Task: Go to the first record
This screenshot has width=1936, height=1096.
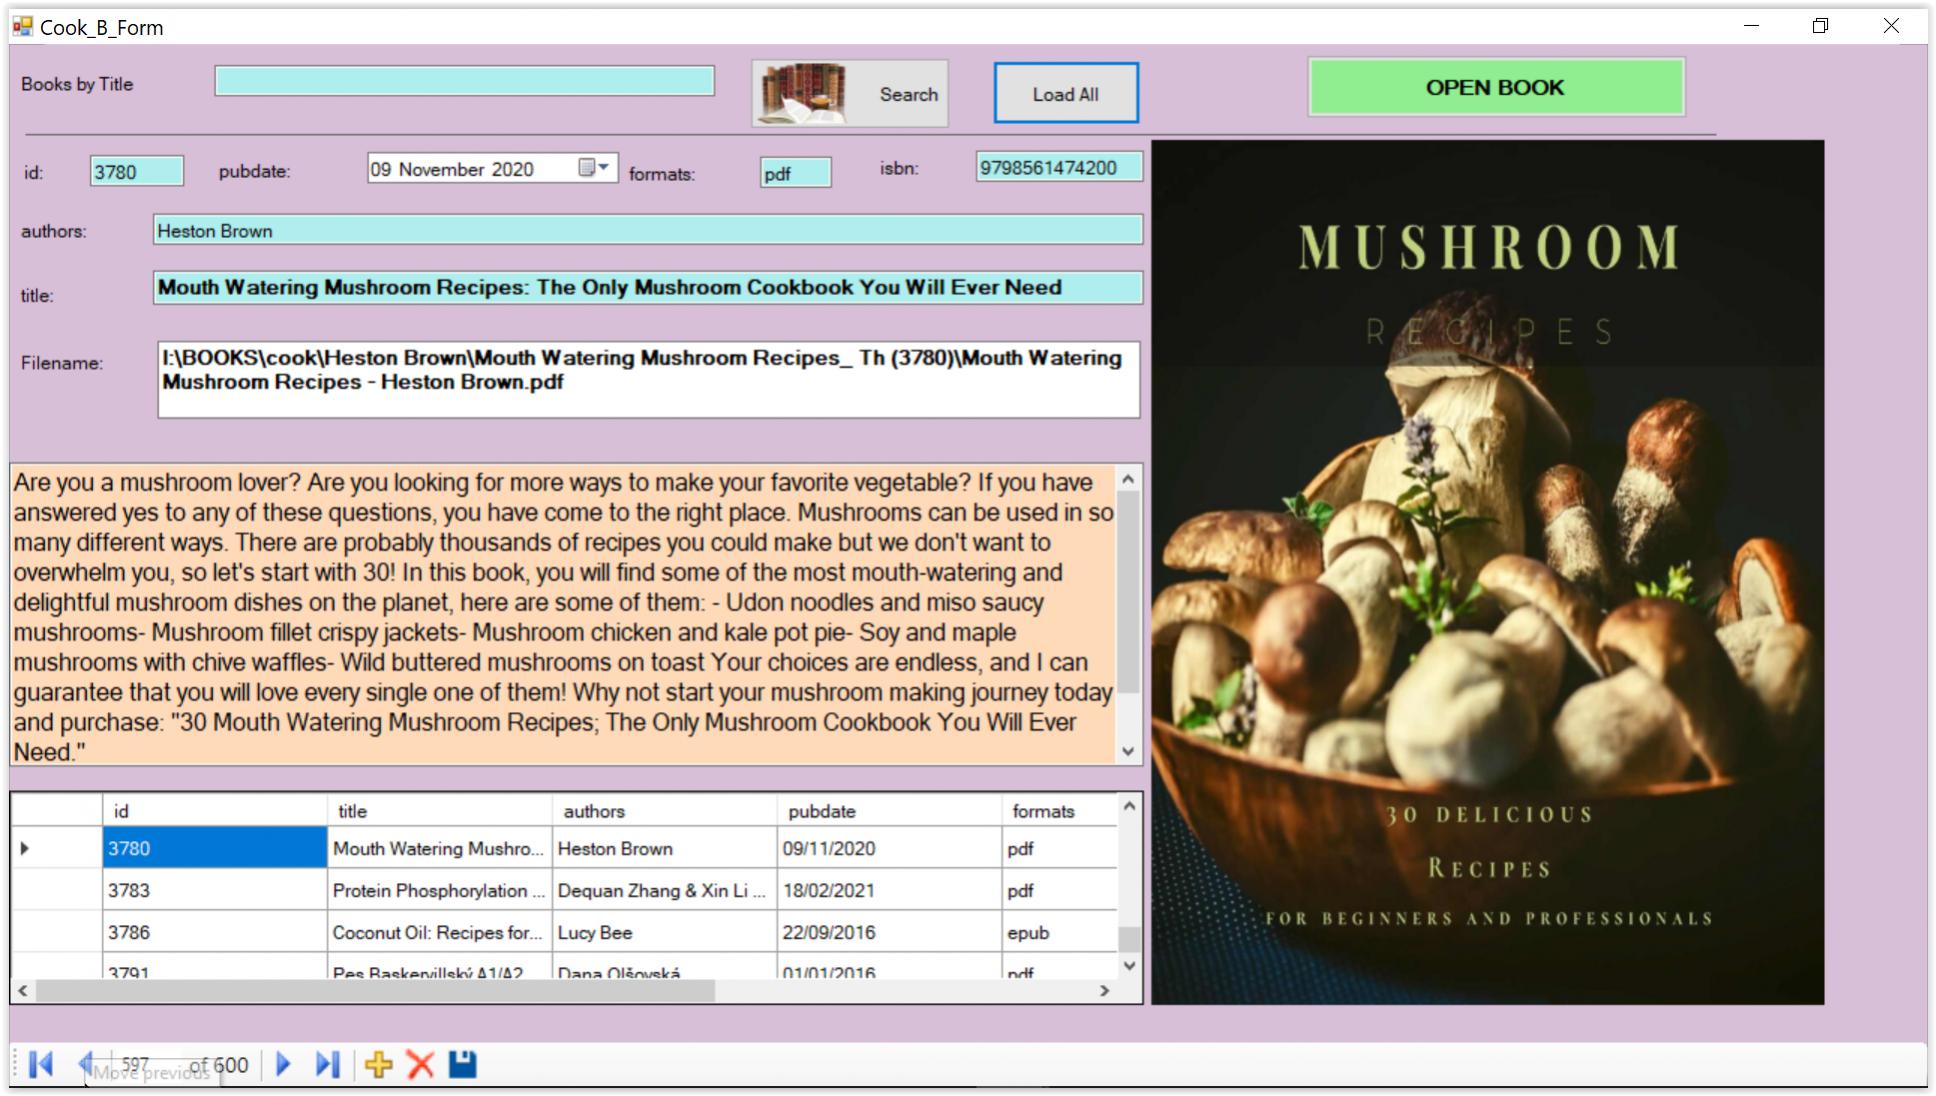Action: point(41,1064)
